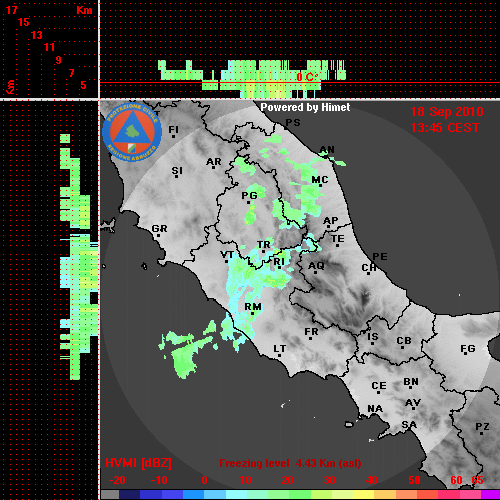Click the NA city label

375,409
